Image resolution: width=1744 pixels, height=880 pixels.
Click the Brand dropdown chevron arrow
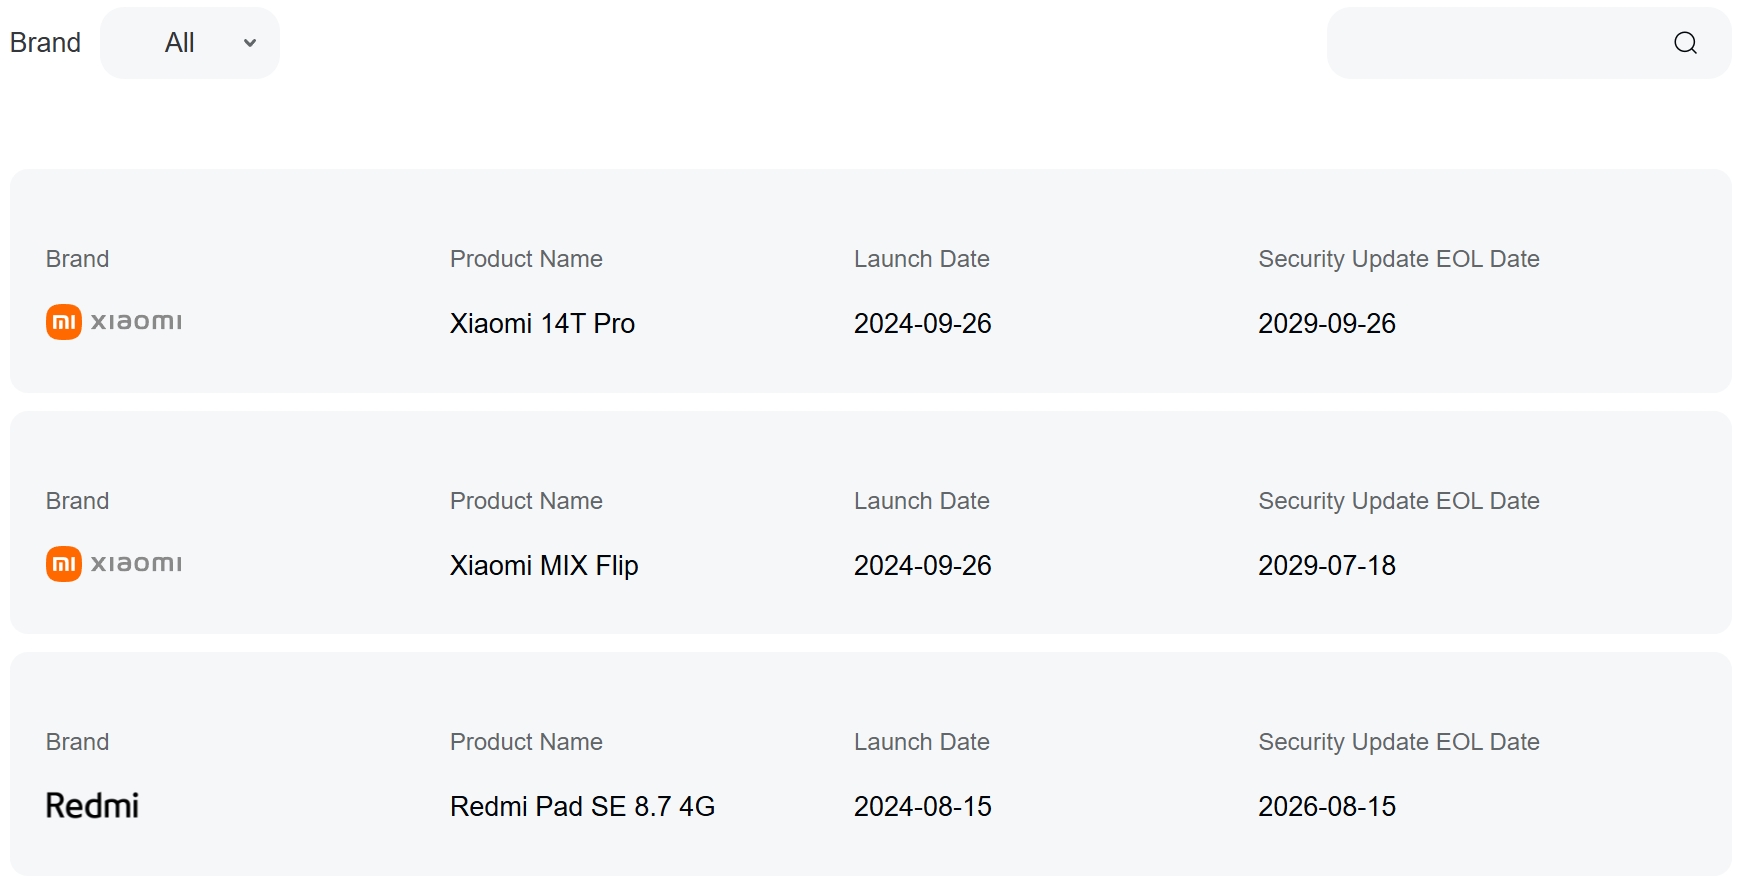pyautogui.click(x=250, y=43)
